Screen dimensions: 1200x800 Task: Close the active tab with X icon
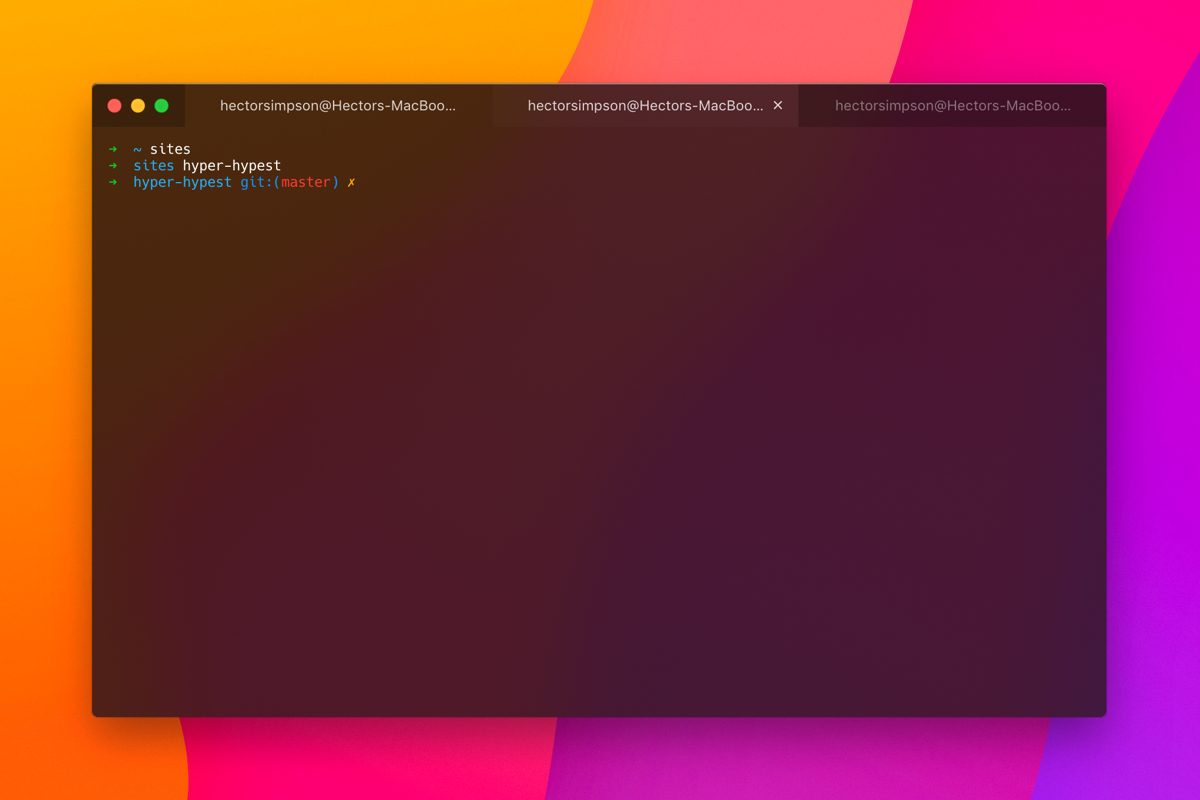click(778, 105)
